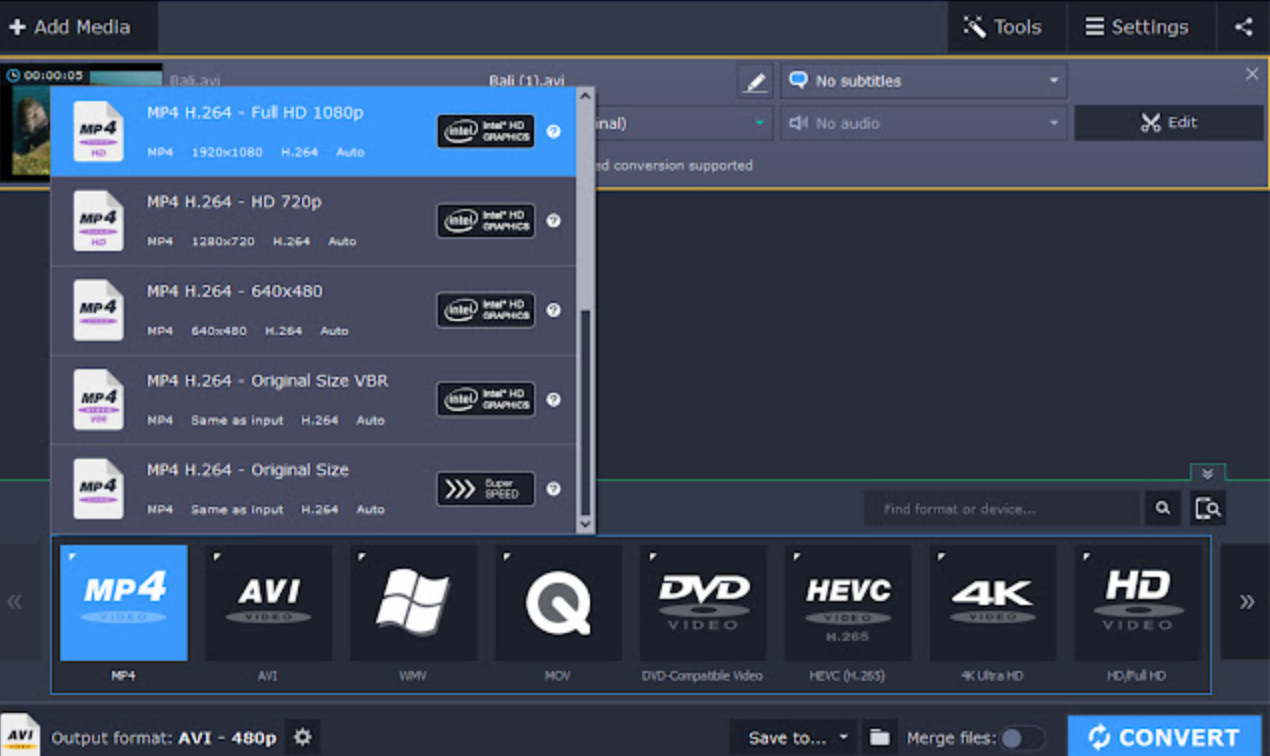Select MP4 H.264 - HD 720p preset
This screenshot has width=1270, height=756.
313,221
